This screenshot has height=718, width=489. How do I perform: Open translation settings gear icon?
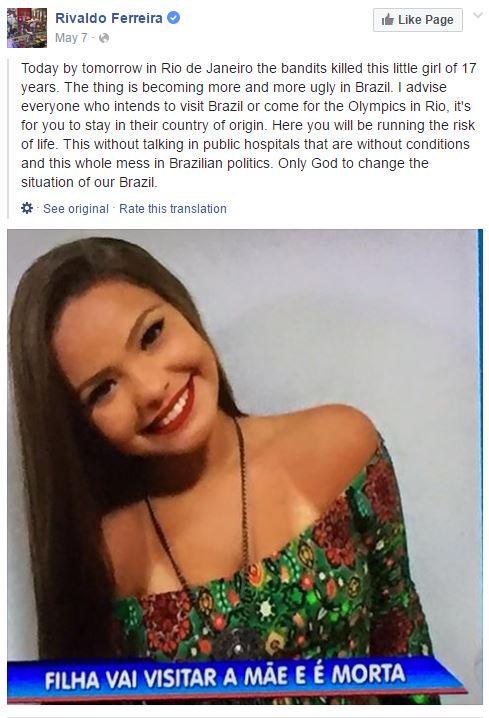pos(27,208)
